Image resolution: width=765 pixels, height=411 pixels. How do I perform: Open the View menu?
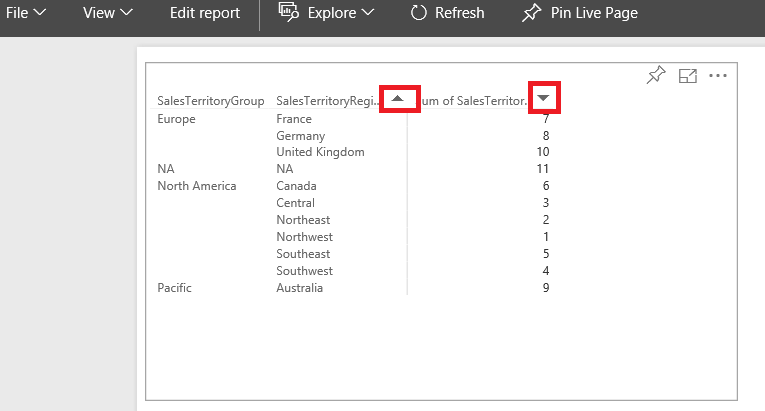point(108,13)
